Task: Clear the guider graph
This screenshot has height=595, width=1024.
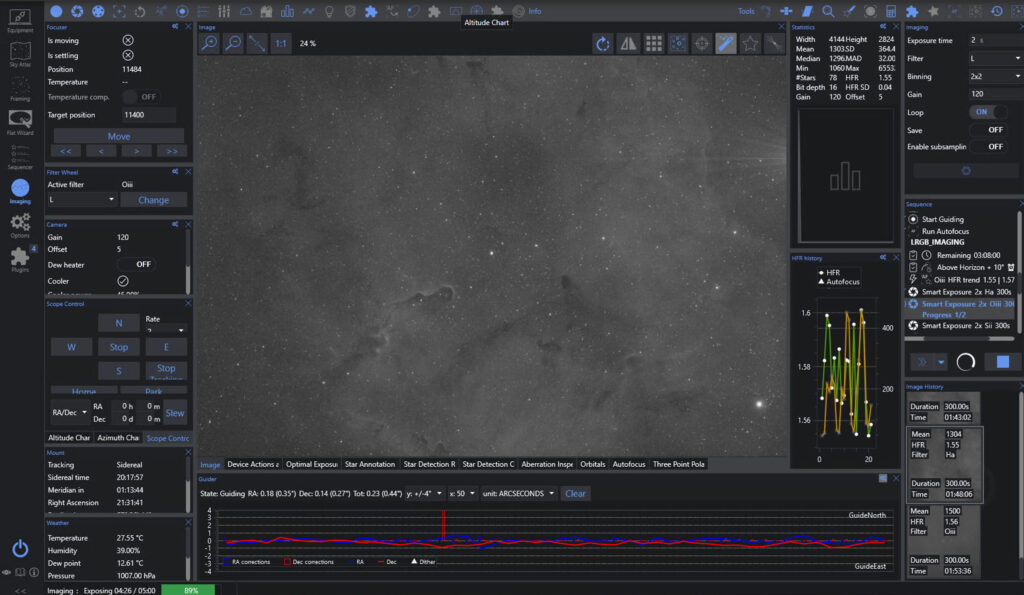Action: tap(575, 493)
